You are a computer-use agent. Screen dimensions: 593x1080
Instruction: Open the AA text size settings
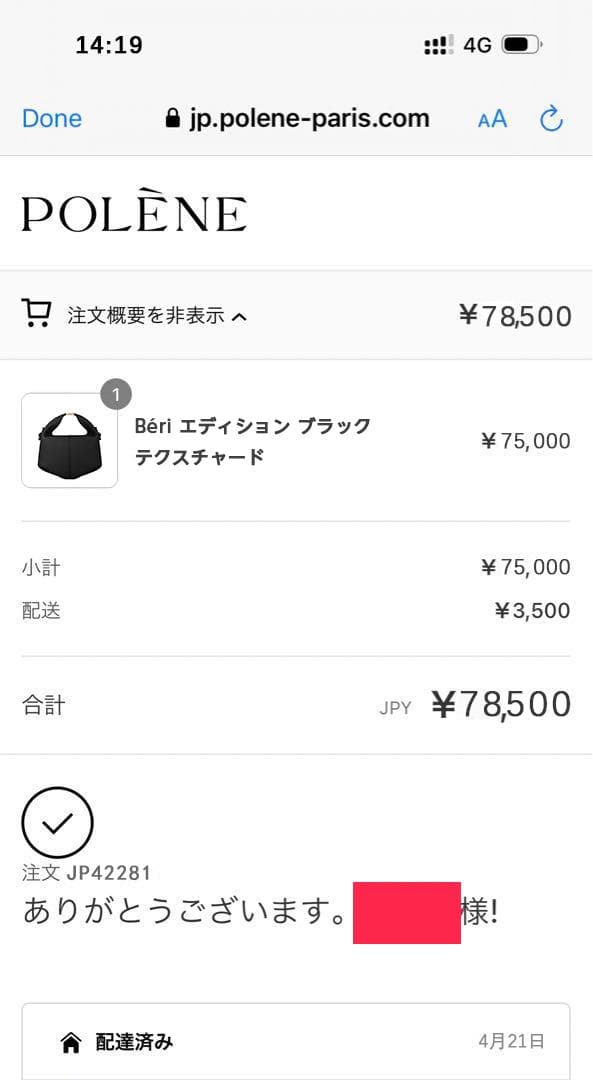click(x=491, y=118)
